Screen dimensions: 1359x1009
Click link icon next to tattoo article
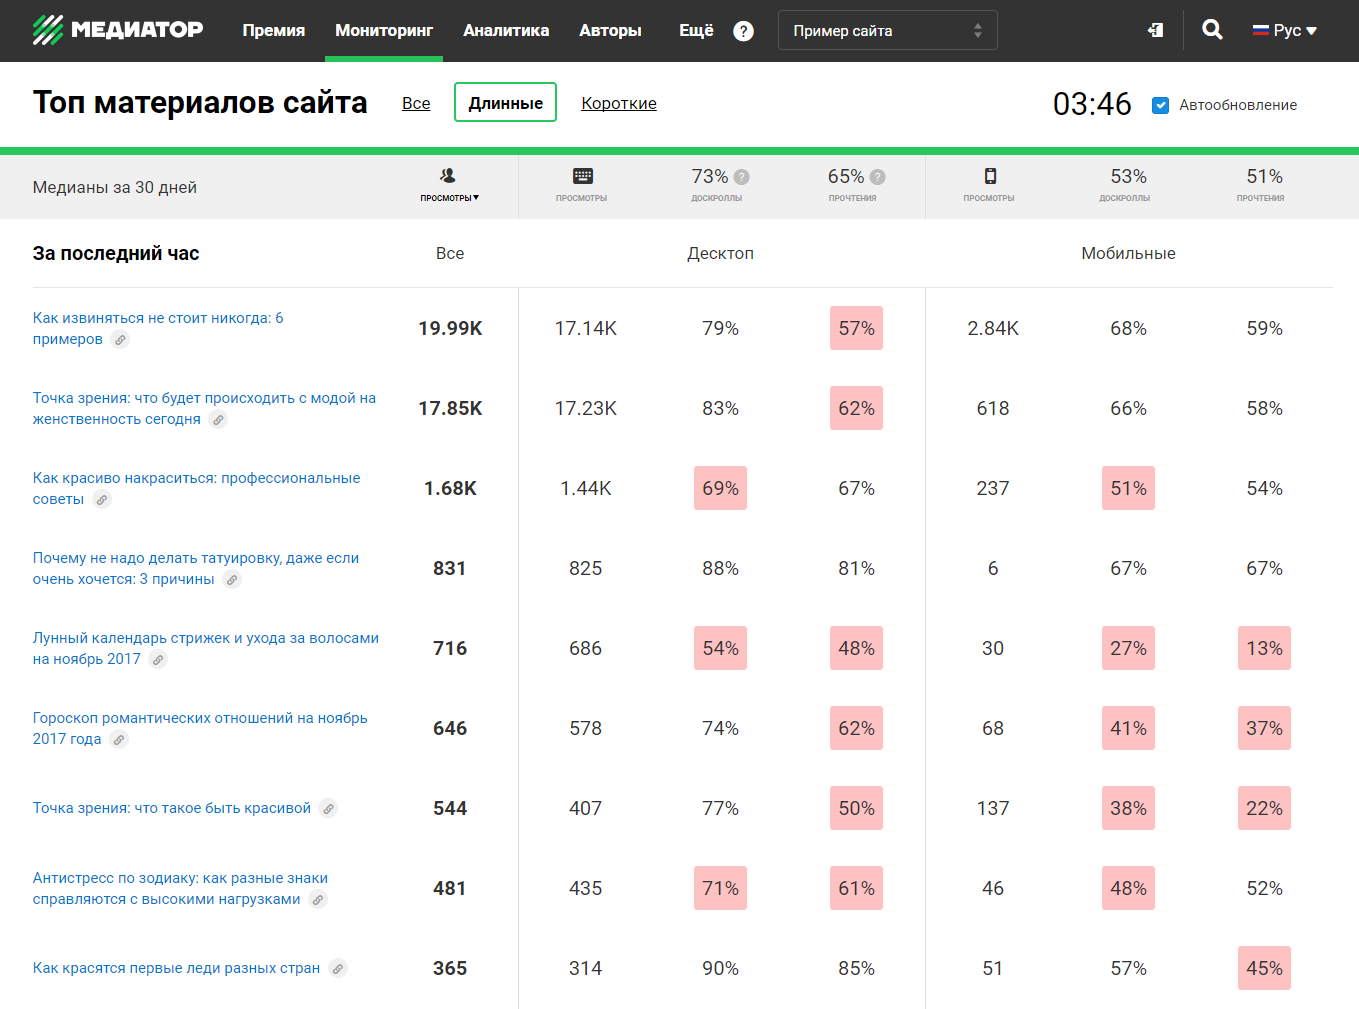[232, 580]
